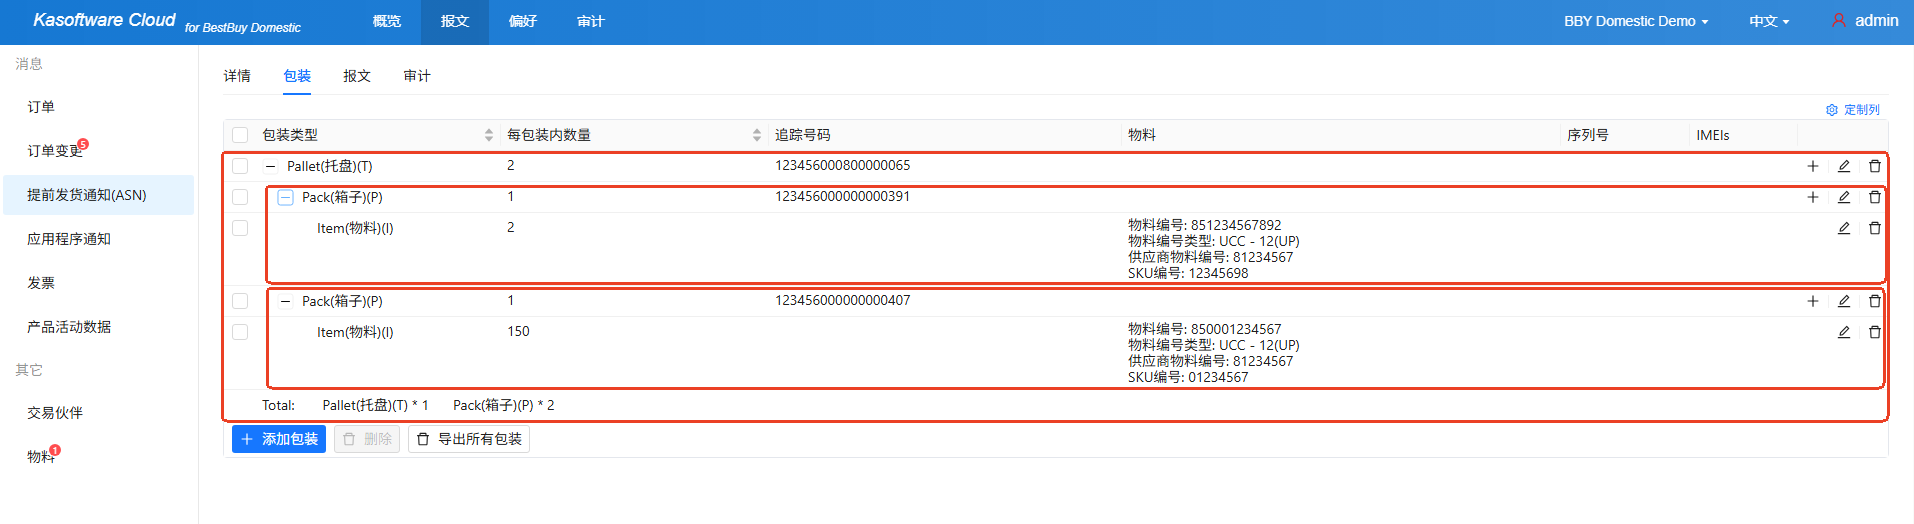The image size is (1914, 524).
Task: Sort by 包装类型 column arrows
Action: pyautogui.click(x=489, y=135)
